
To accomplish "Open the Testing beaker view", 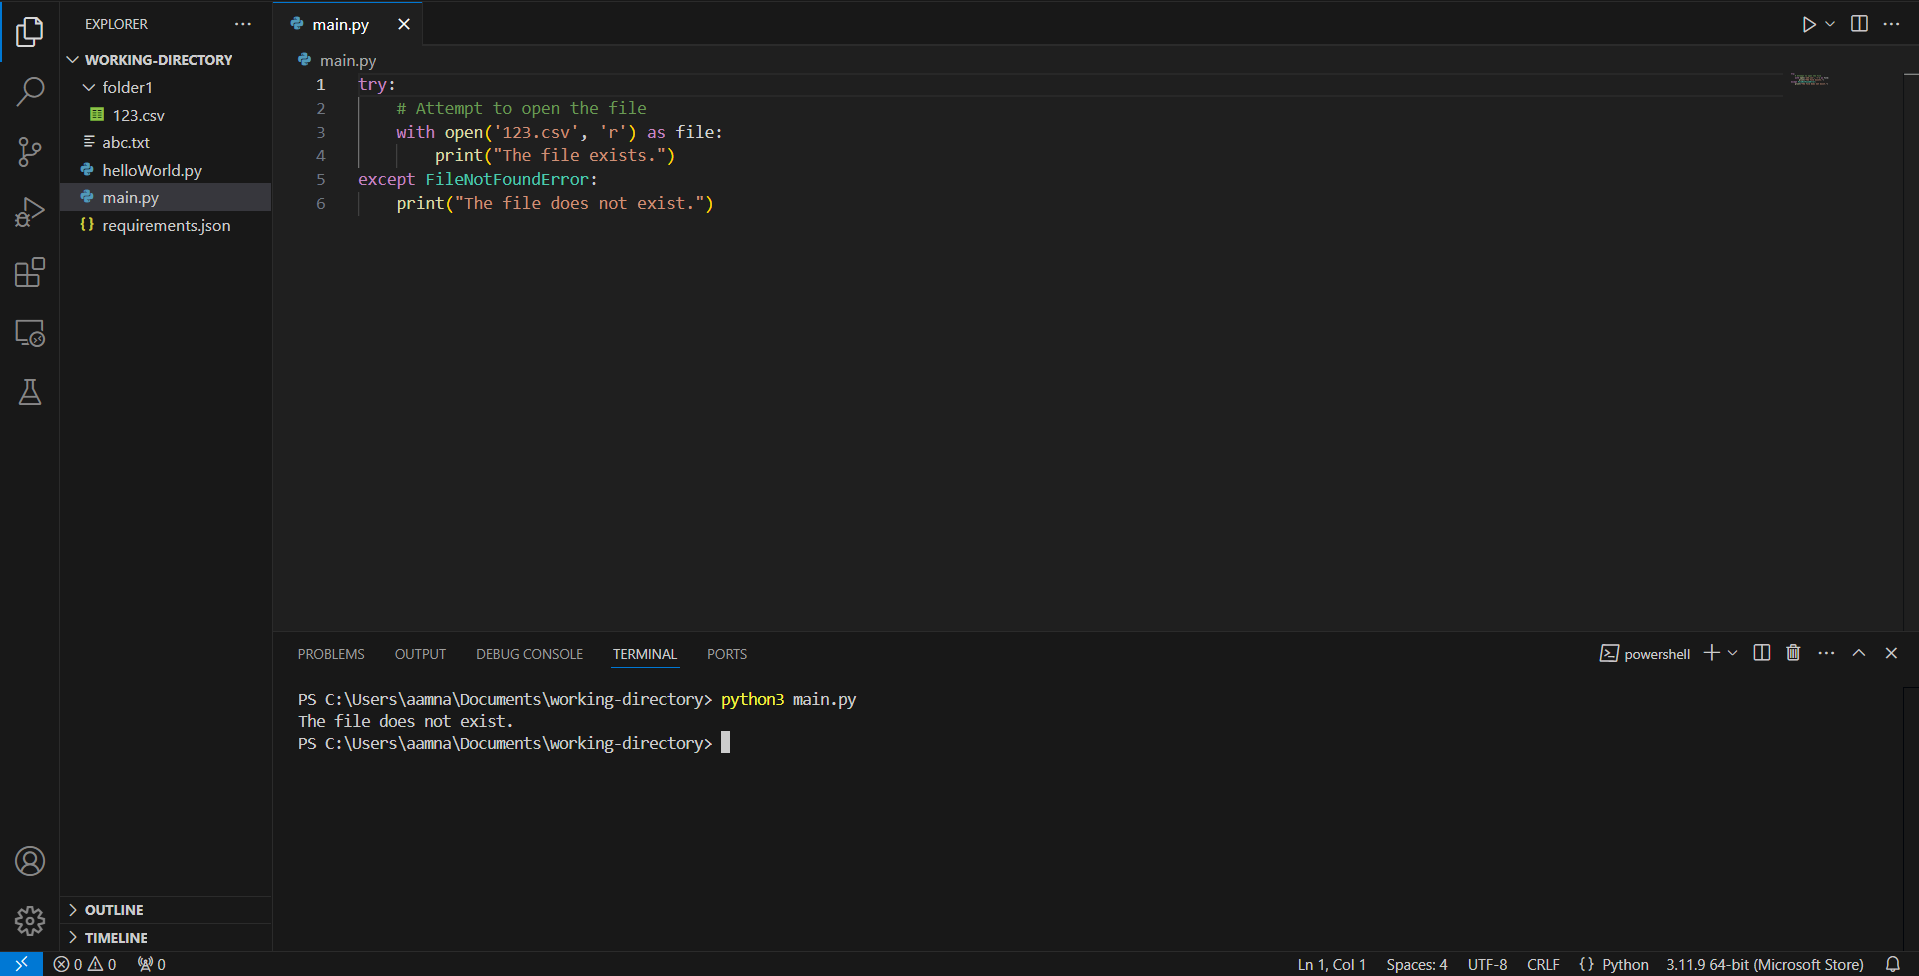I will 30,392.
